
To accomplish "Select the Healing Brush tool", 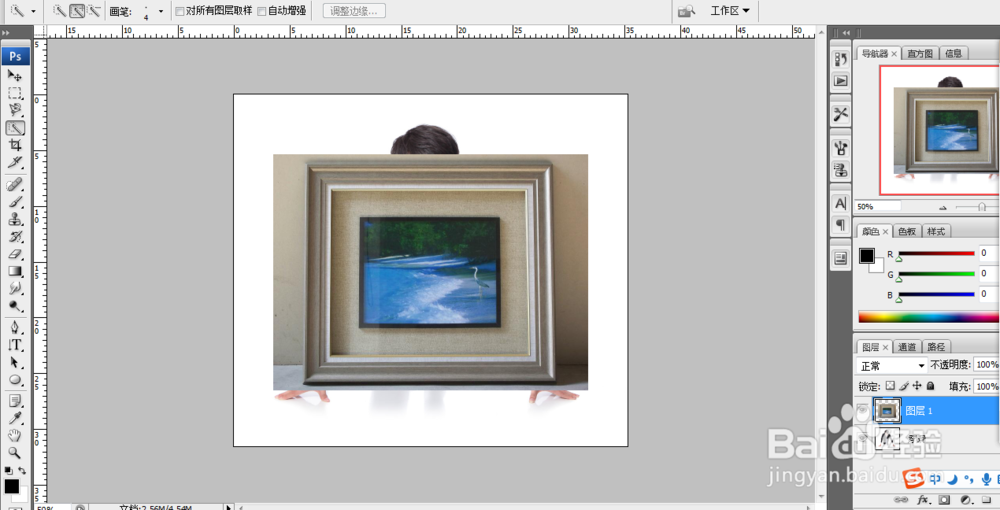I will [15, 186].
